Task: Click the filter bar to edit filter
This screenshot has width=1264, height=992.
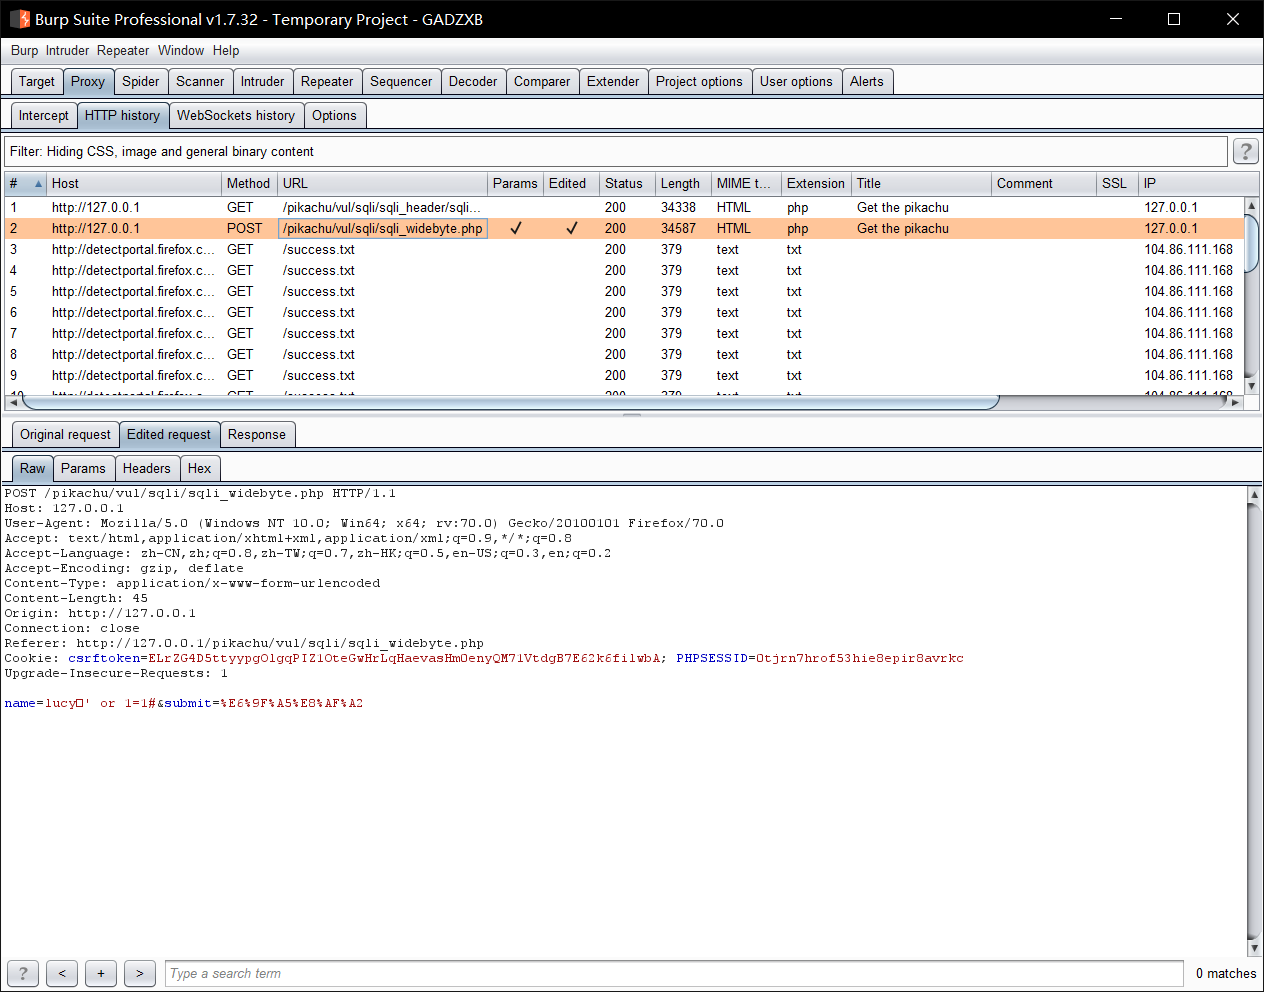Action: (616, 152)
